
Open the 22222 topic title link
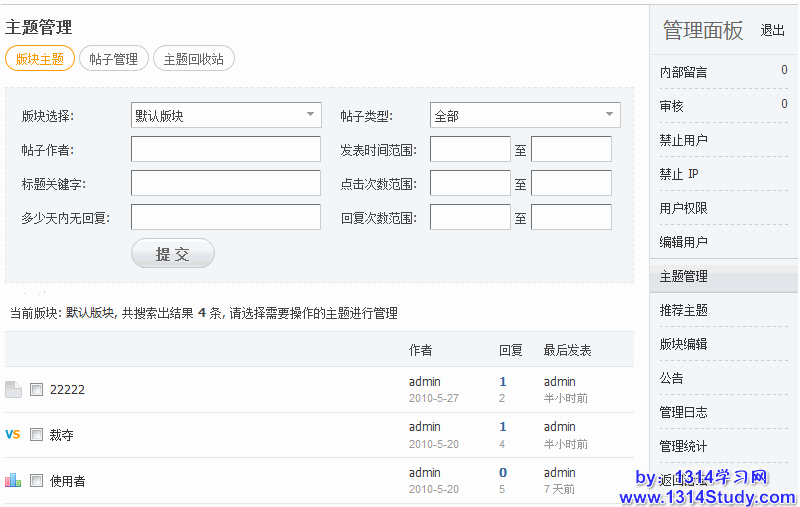pyautogui.click(x=67, y=390)
